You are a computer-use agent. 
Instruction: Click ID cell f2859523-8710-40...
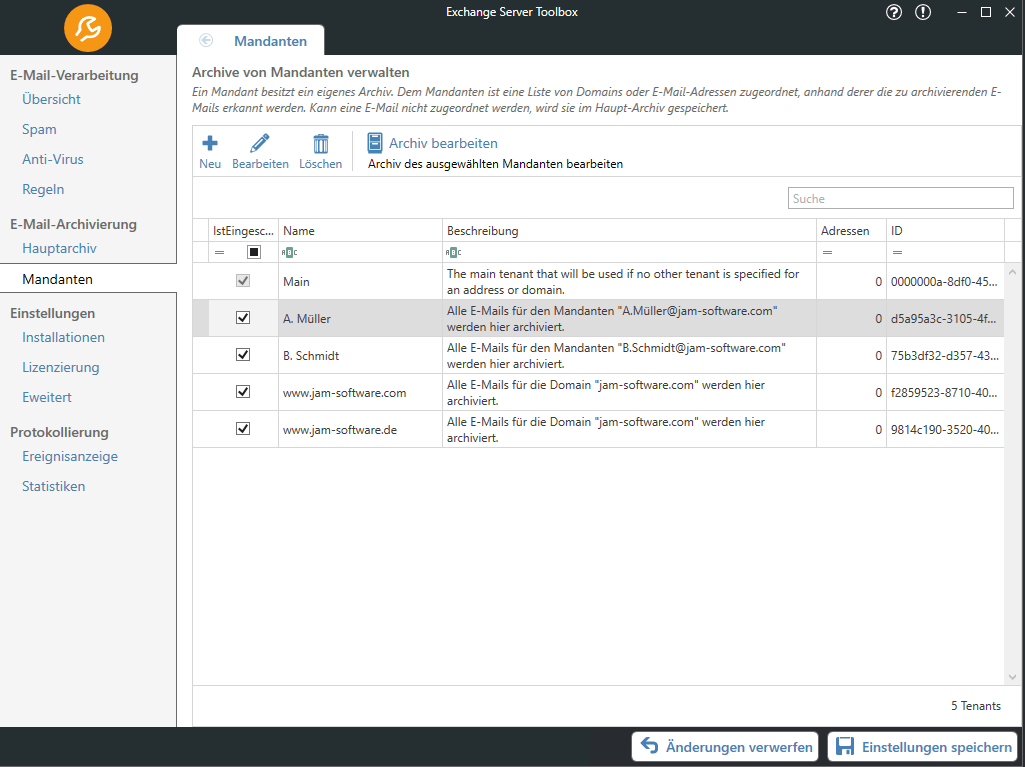click(x=945, y=393)
